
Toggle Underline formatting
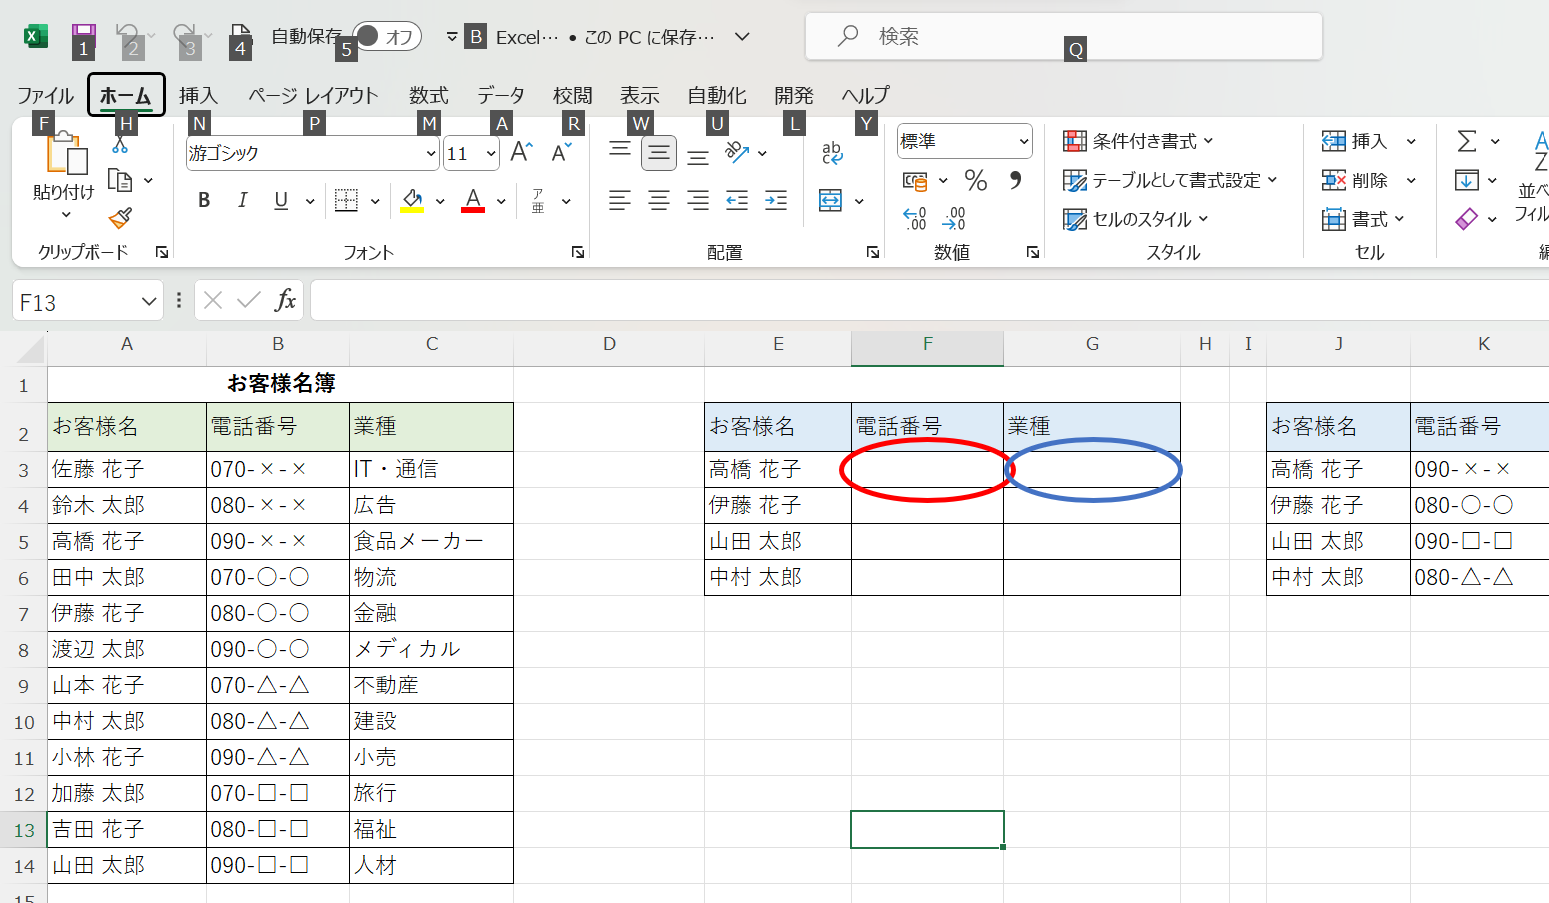[x=281, y=200]
